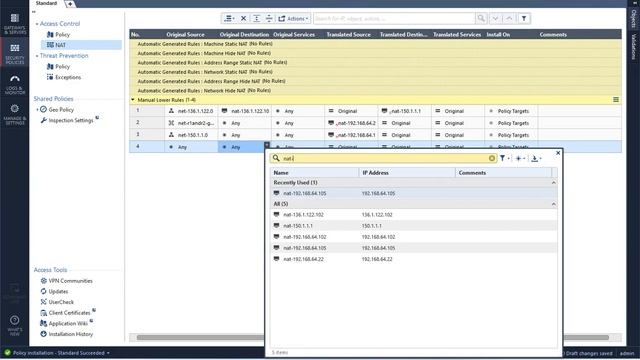
Task: Open a new policy tab with plus
Action: click(70, 4)
